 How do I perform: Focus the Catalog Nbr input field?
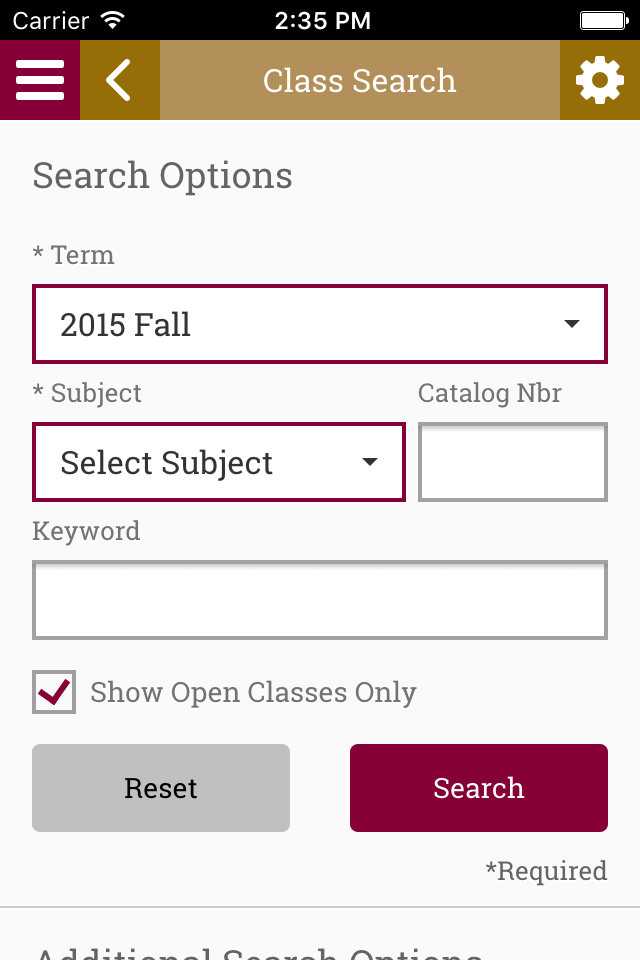[512, 462]
